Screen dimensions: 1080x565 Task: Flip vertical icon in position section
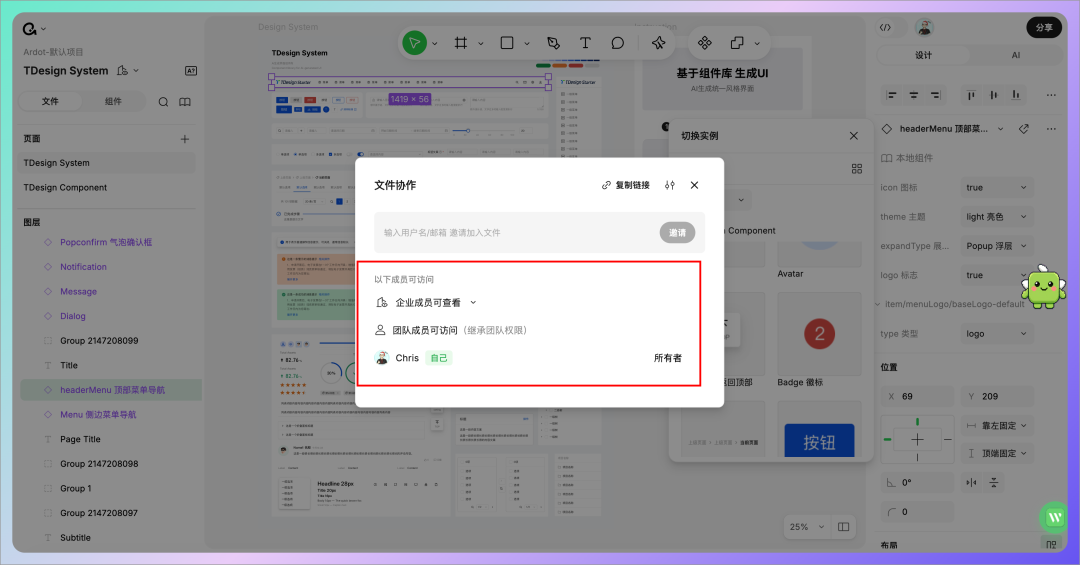point(994,482)
